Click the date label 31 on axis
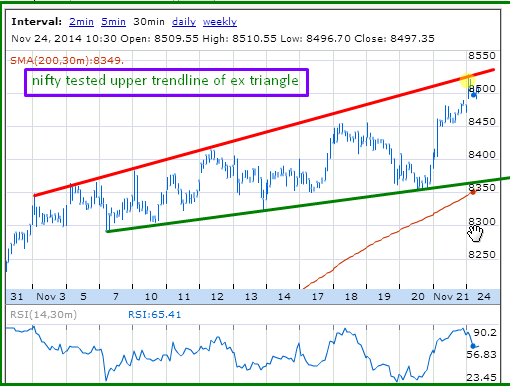 coord(17,296)
